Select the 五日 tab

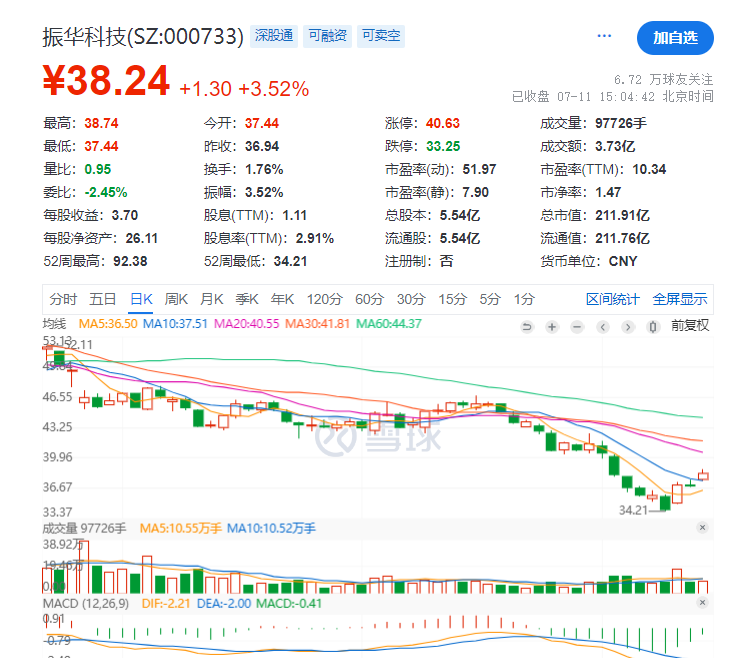point(102,299)
